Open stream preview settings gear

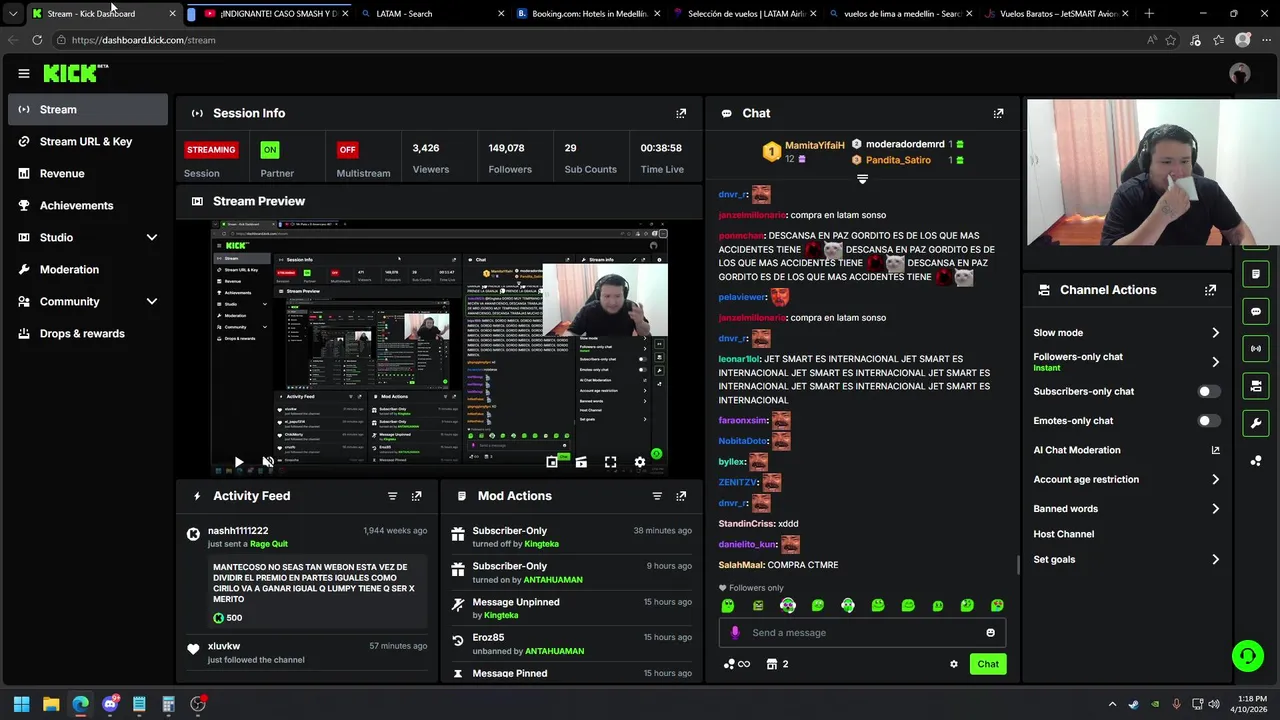coord(640,462)
